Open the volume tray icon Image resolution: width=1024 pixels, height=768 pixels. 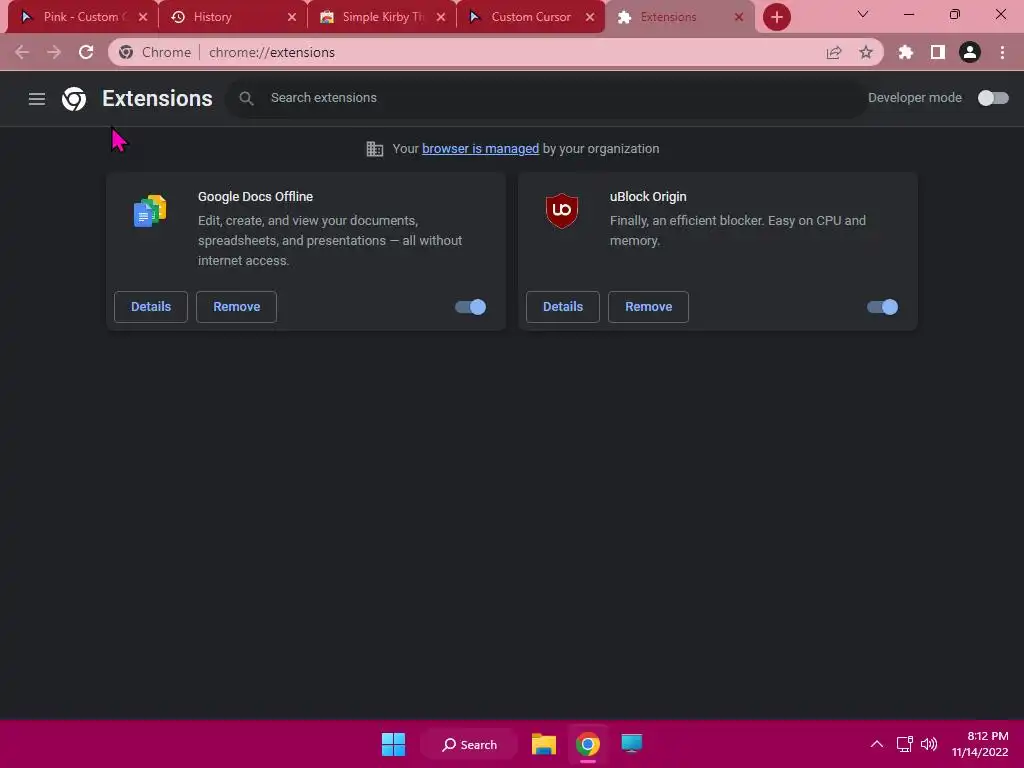click(929, 744)
